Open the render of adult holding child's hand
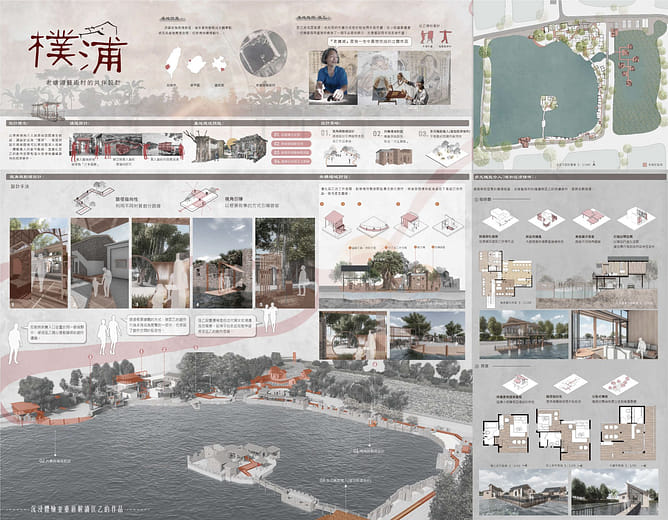 (100, 263)
